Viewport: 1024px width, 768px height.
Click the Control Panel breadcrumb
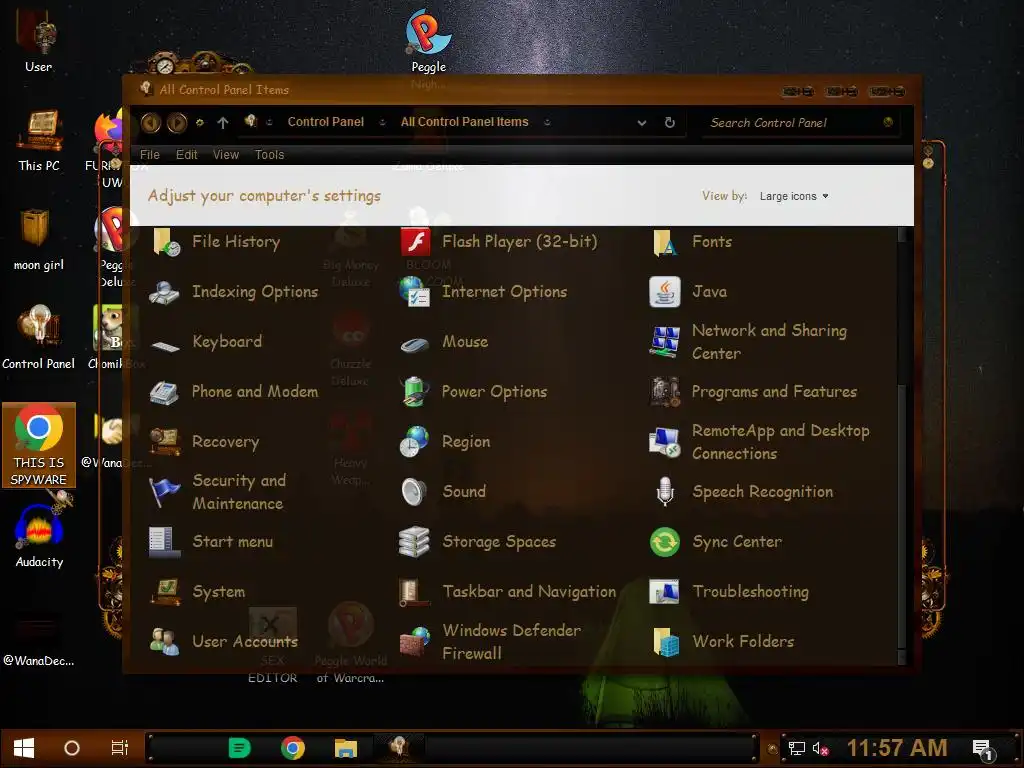[325, 122]
